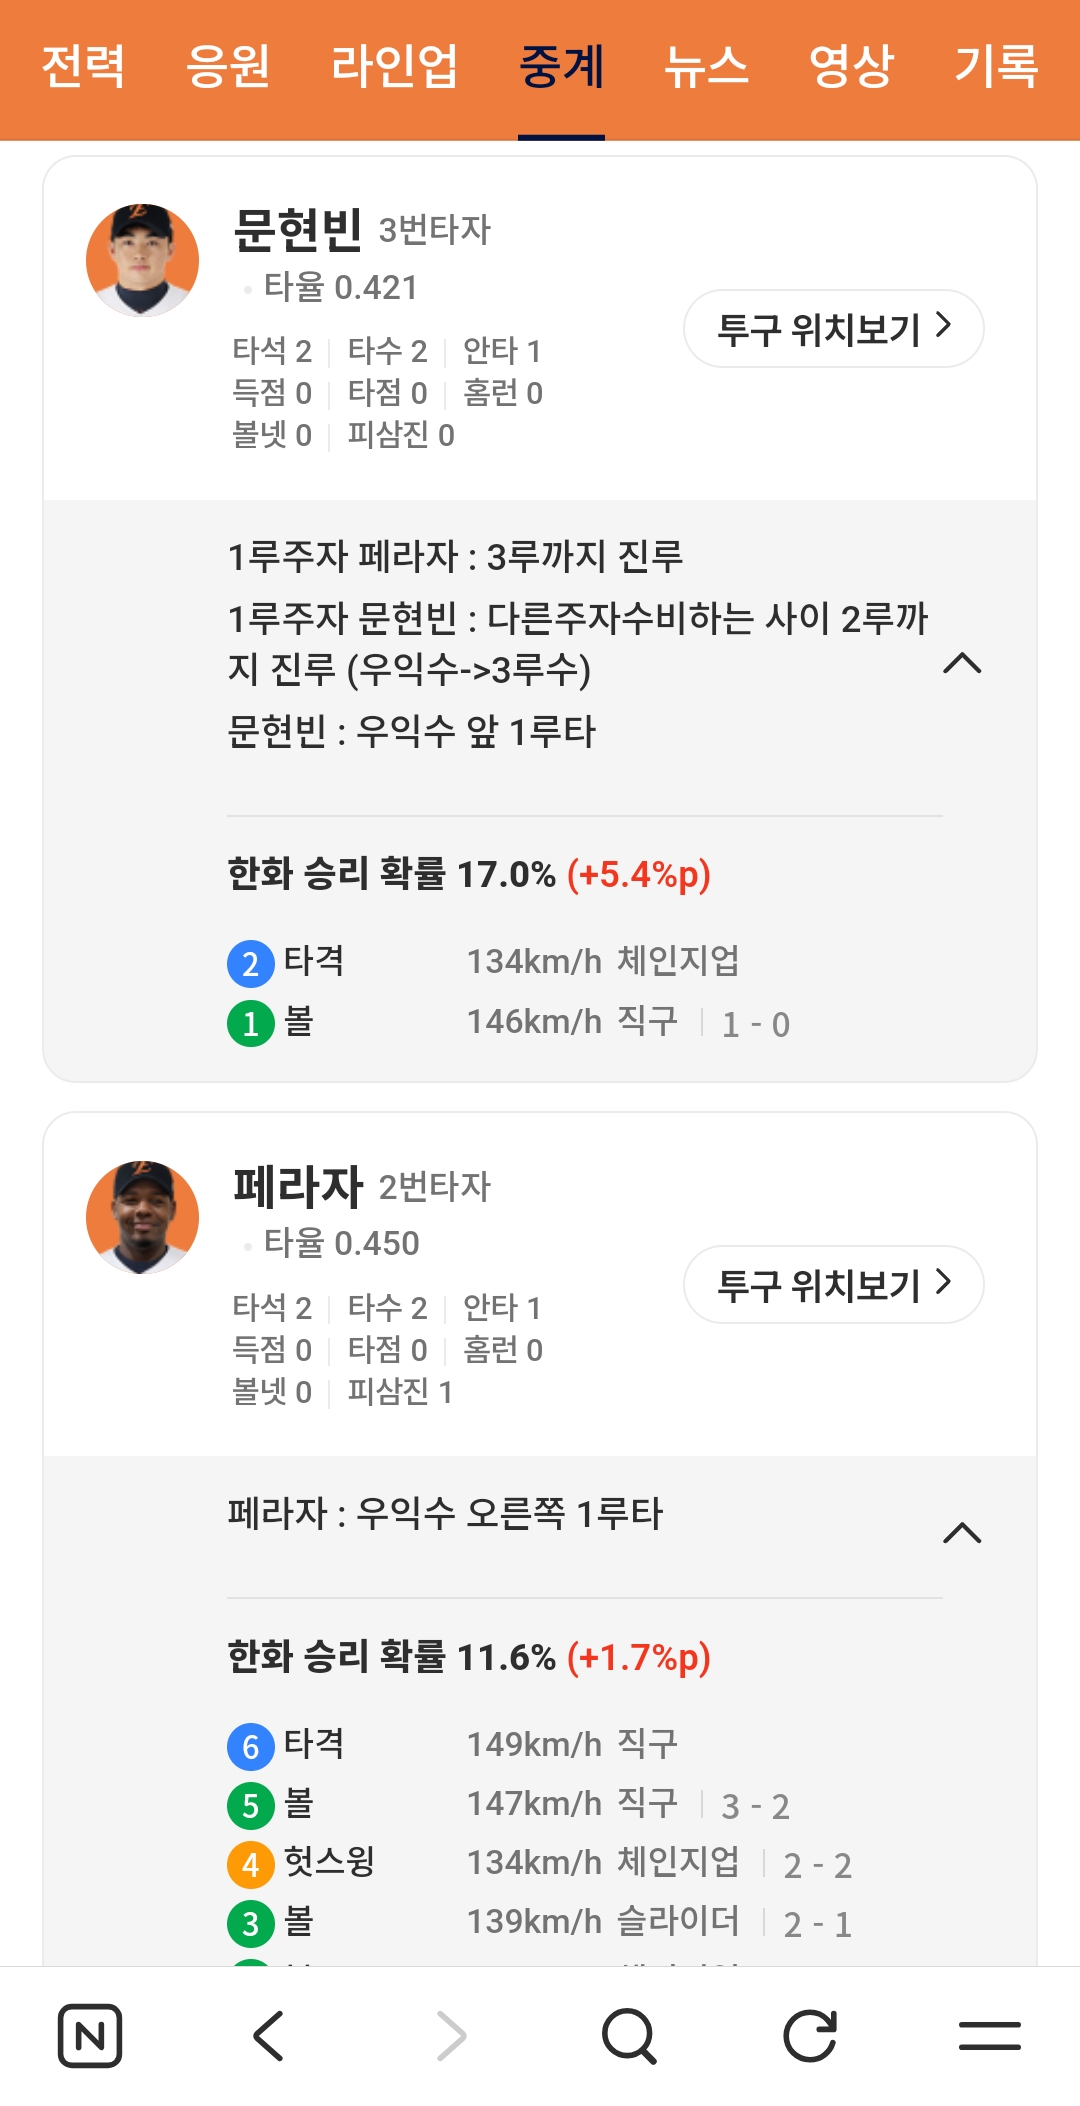1080x2106 pixels.
Task: View pitch locations for 페라자
Action: pyautogui.click(x=833, y=1285)
